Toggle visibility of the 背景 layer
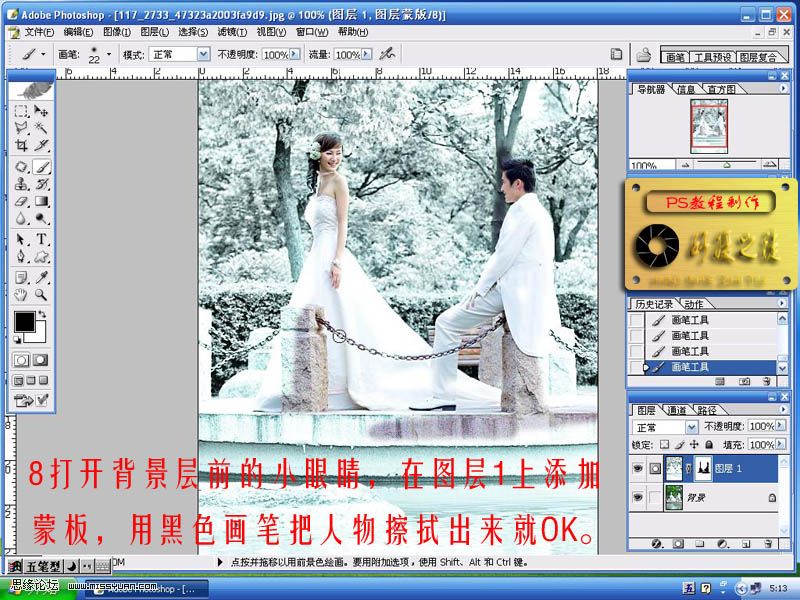 [637, 497]
